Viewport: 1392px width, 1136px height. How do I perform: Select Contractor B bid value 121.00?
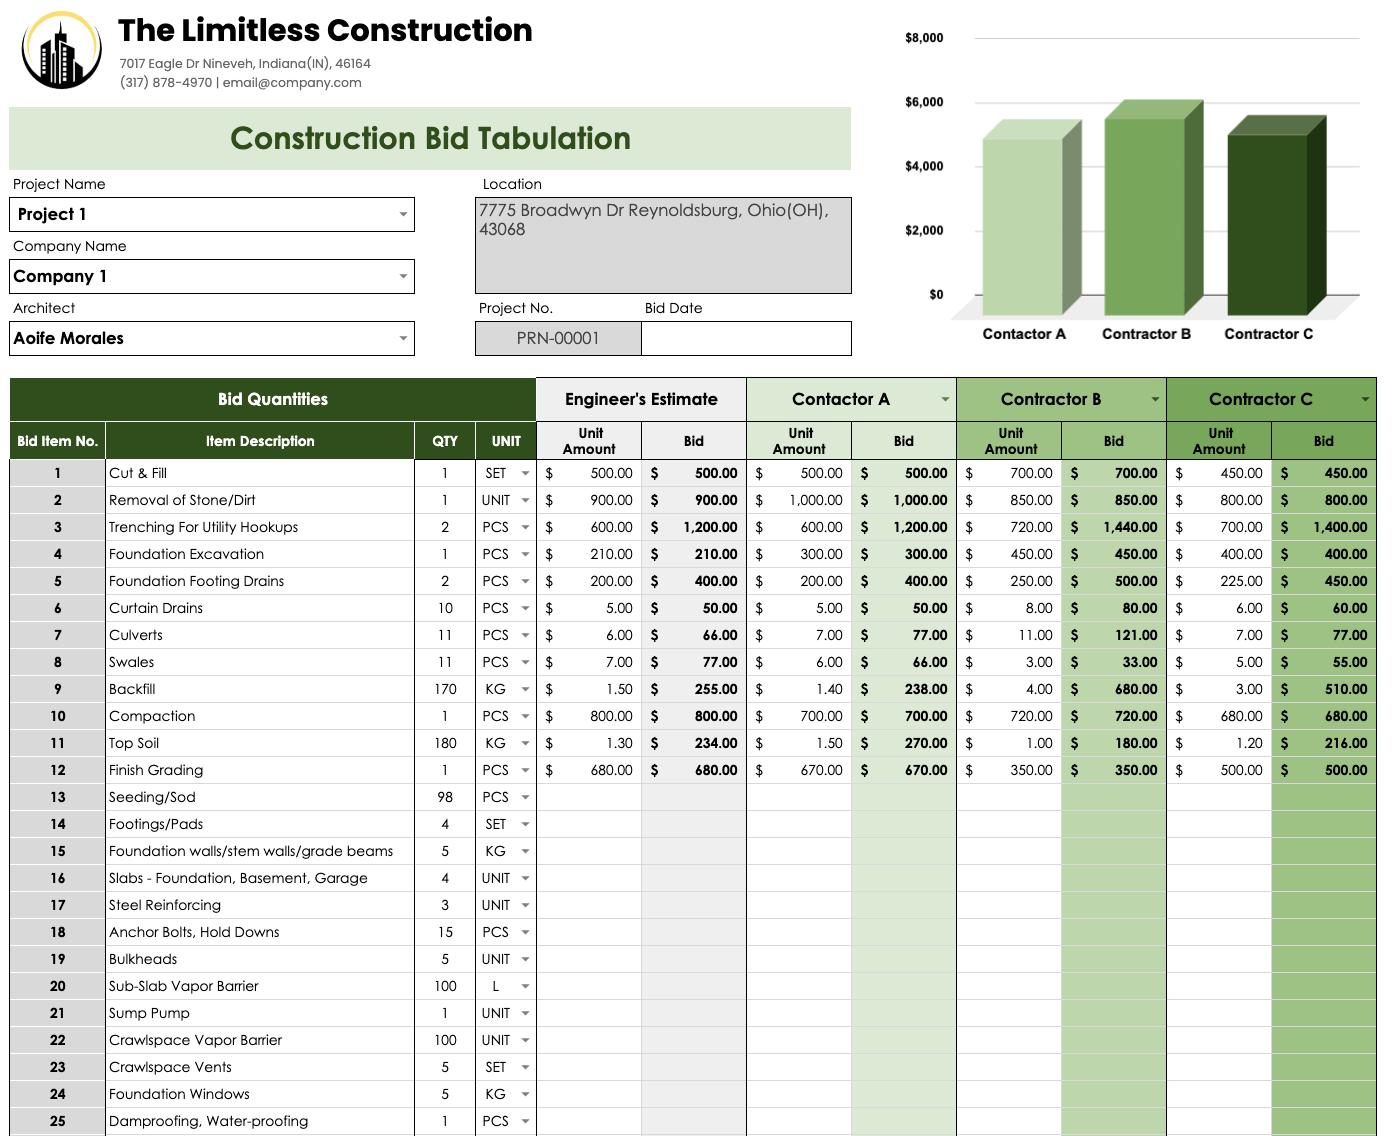point(1114,636)
